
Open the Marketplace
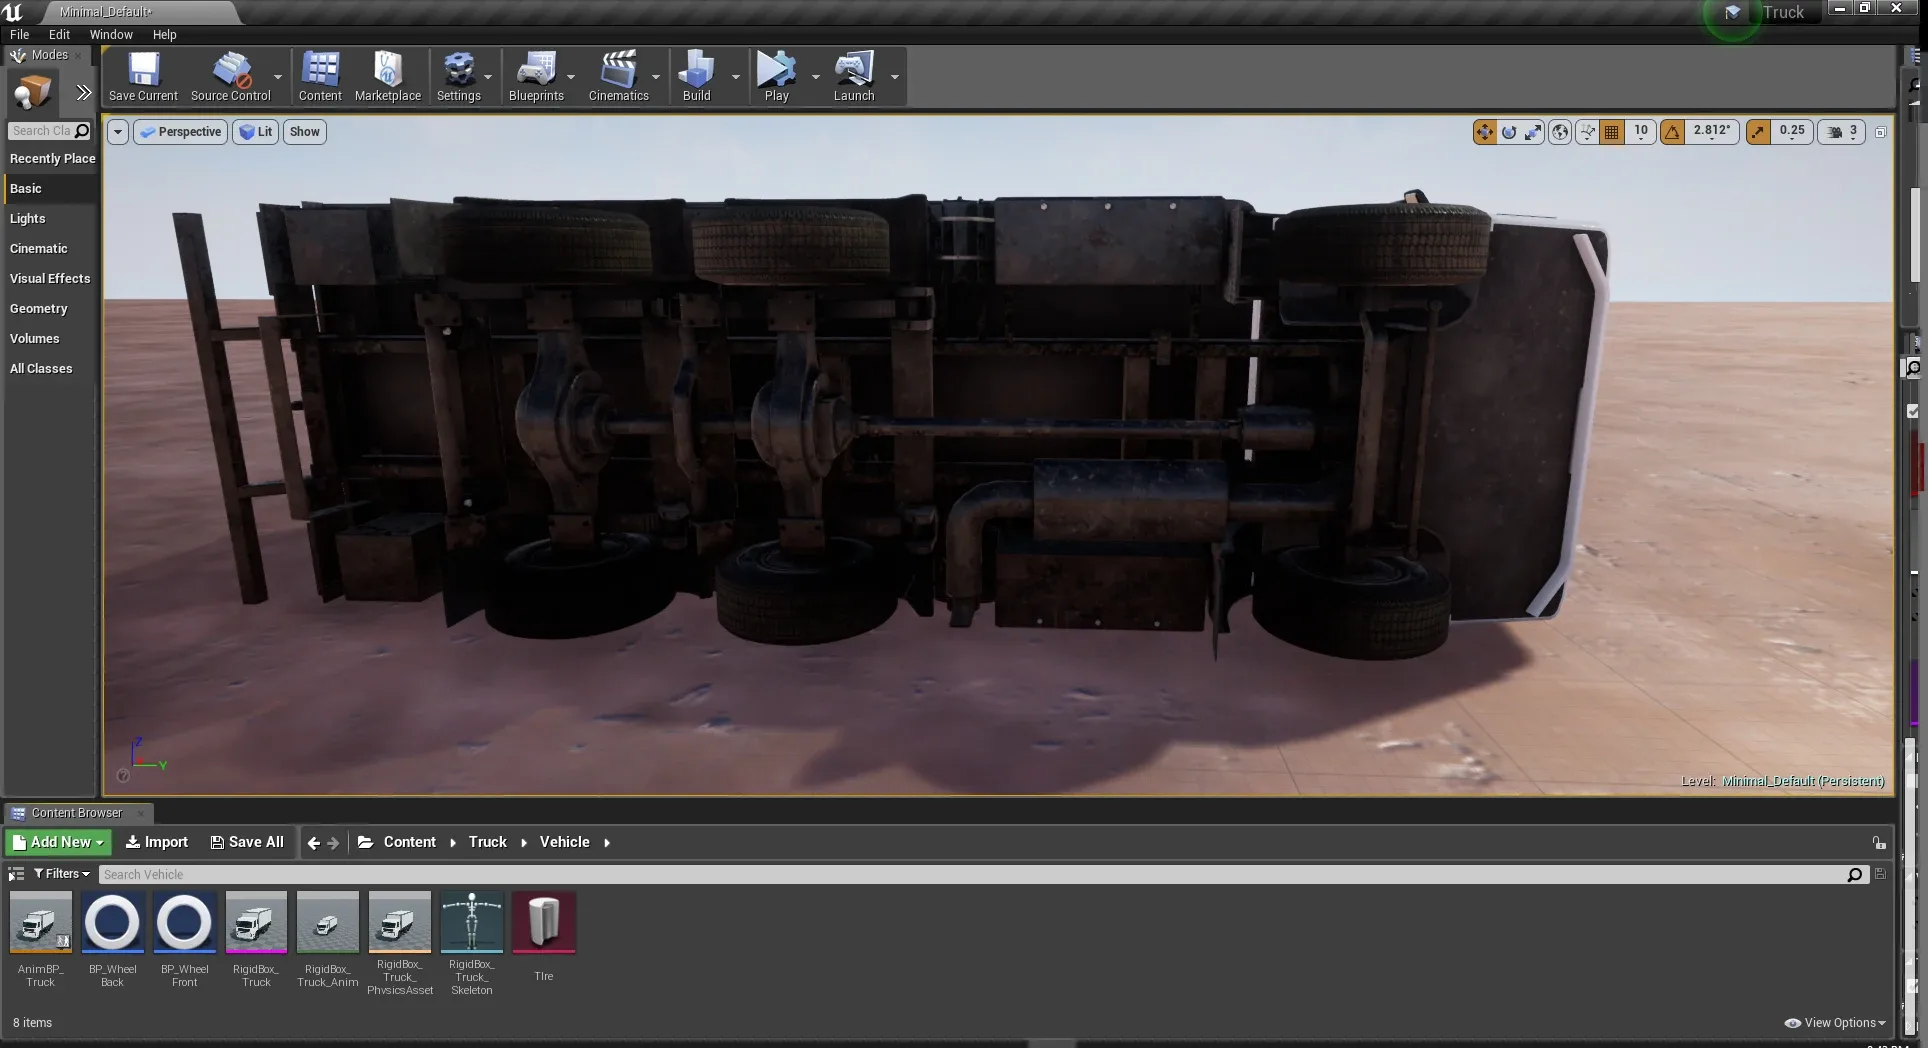click(x=388, y=75)
